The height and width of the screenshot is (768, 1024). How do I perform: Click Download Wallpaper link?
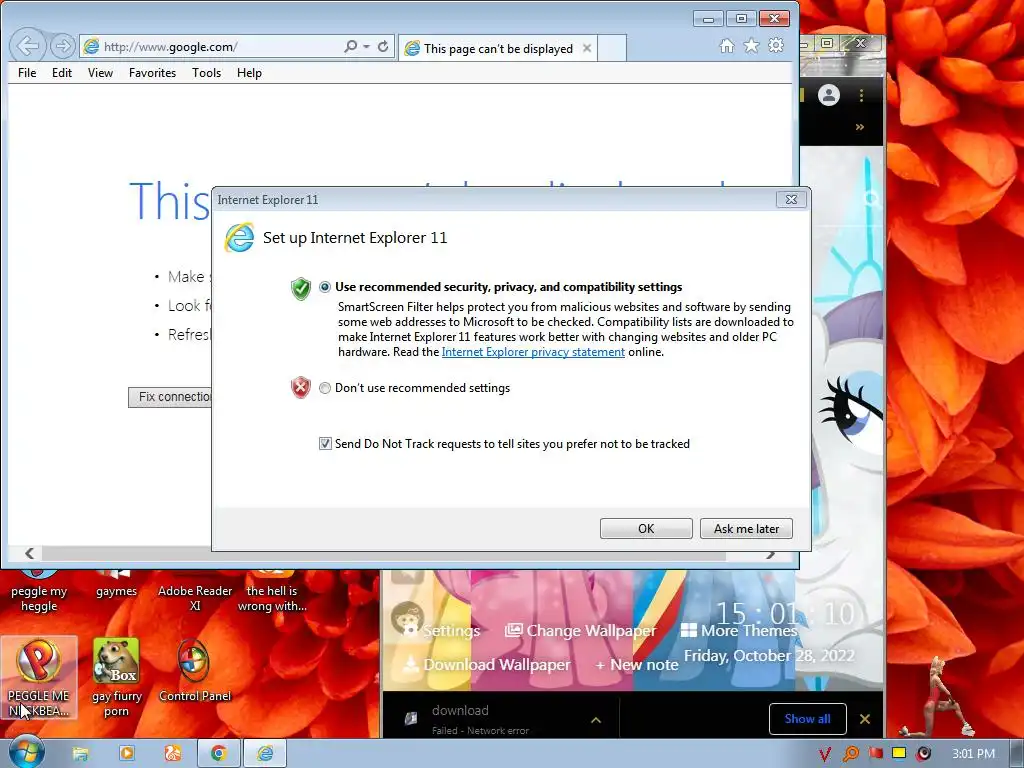tap(487, 665)
